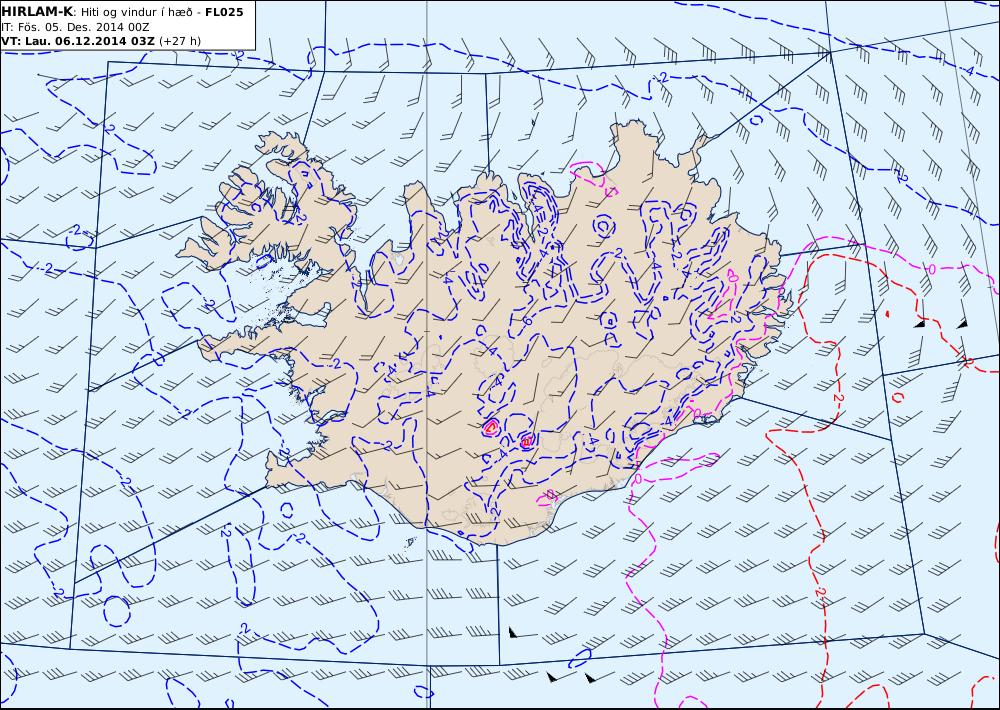Click the 'IT: Fös. 05. Des. 2014 00Z' line

[x=75, y=27]
